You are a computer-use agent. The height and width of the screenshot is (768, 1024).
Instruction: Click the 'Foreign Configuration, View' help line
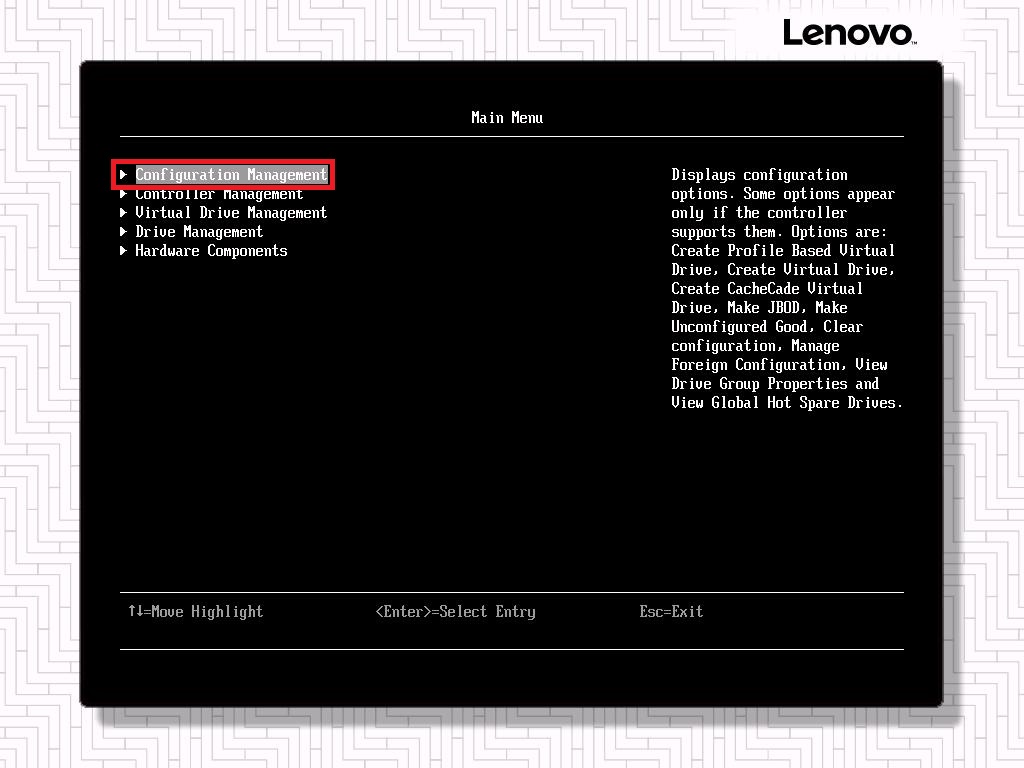coord(779,365)
